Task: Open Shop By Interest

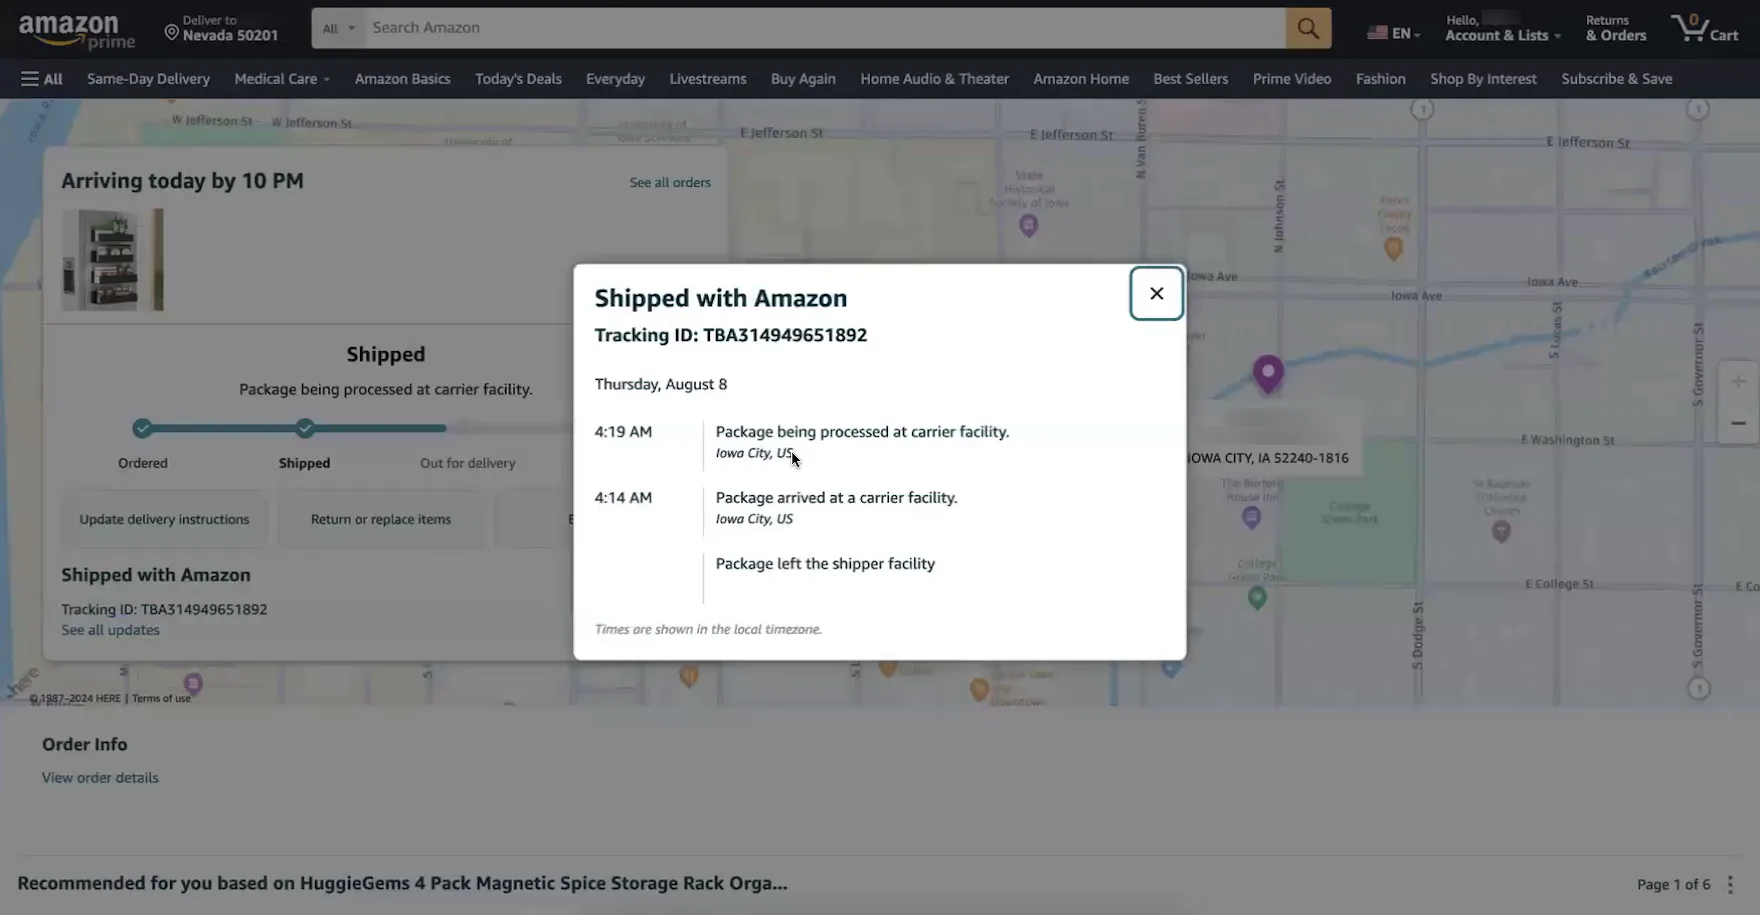Action: tap(1483, 79)
